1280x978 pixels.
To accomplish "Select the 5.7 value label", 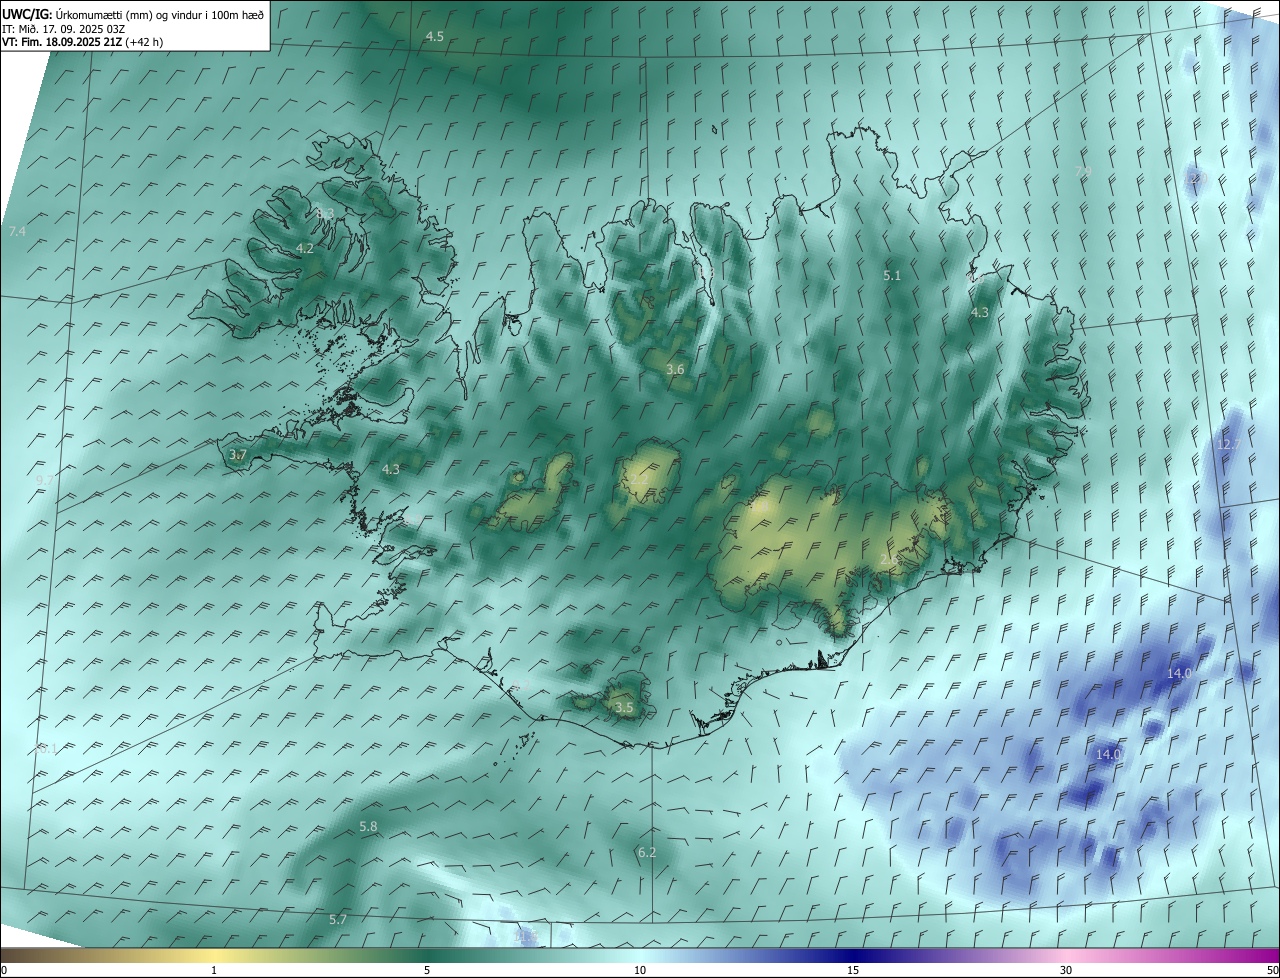I will coord(338,919).
